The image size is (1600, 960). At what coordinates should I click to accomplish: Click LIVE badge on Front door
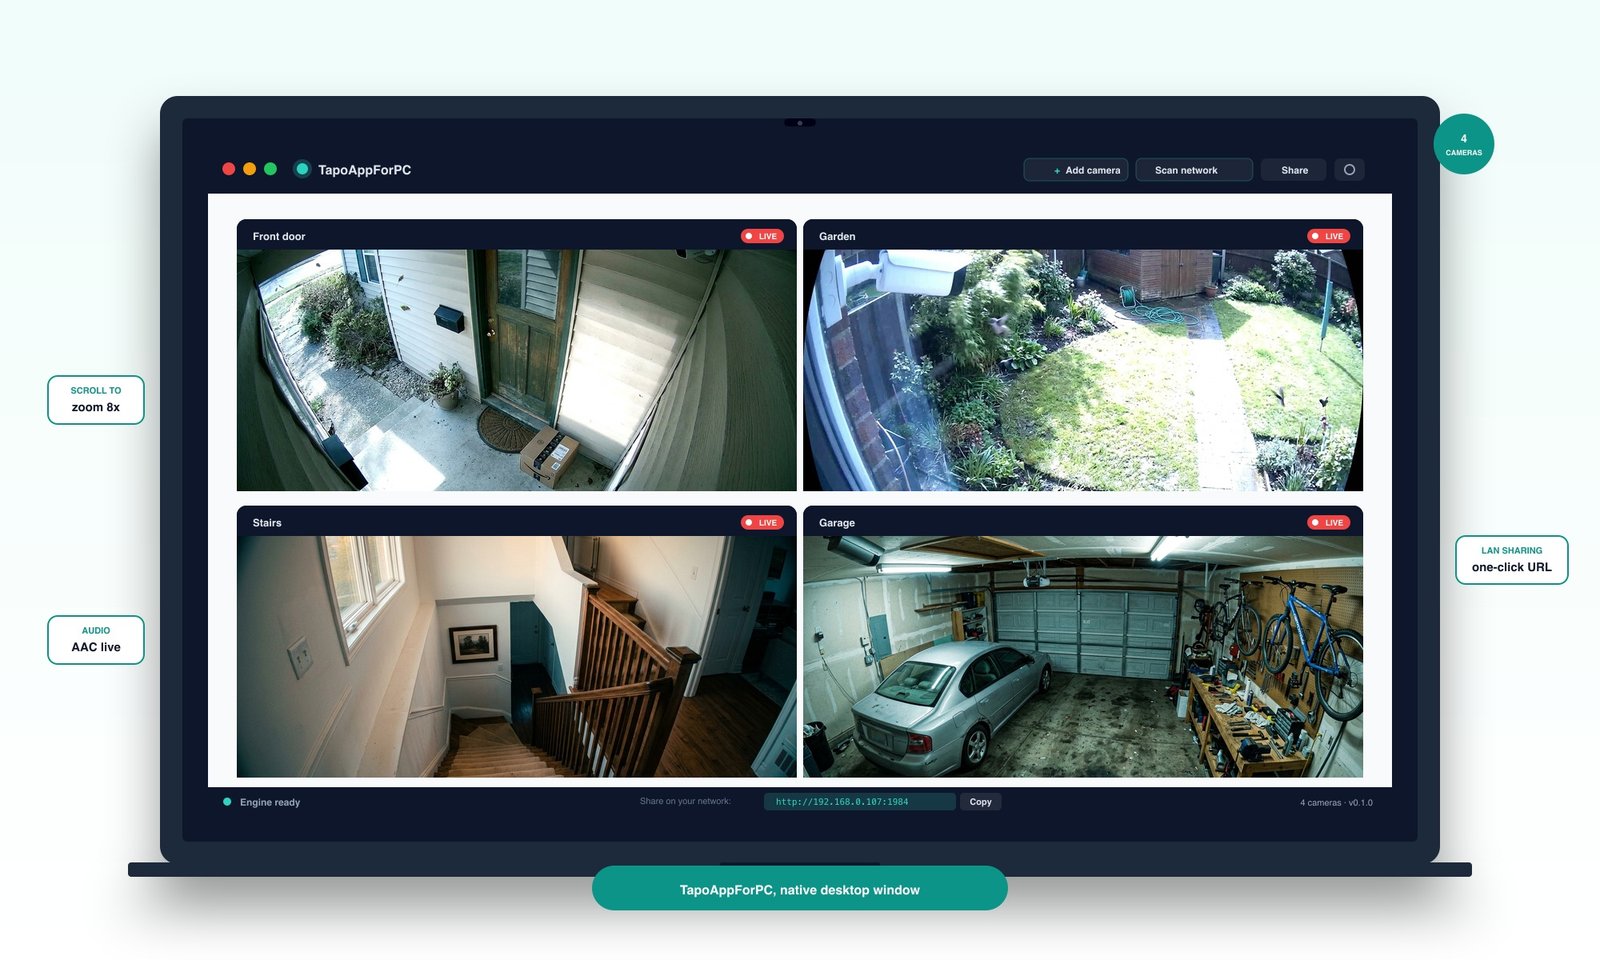[762, 236]
